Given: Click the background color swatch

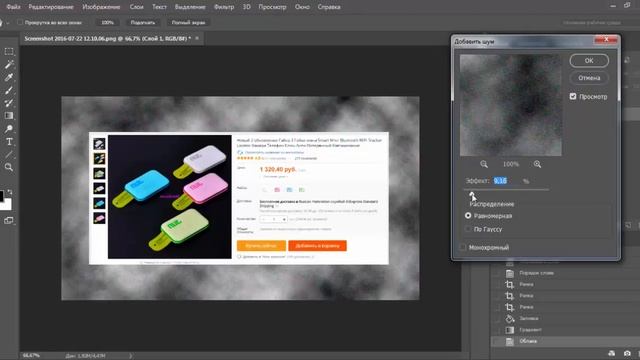Looking at the screenshot, I should point(7,205).
